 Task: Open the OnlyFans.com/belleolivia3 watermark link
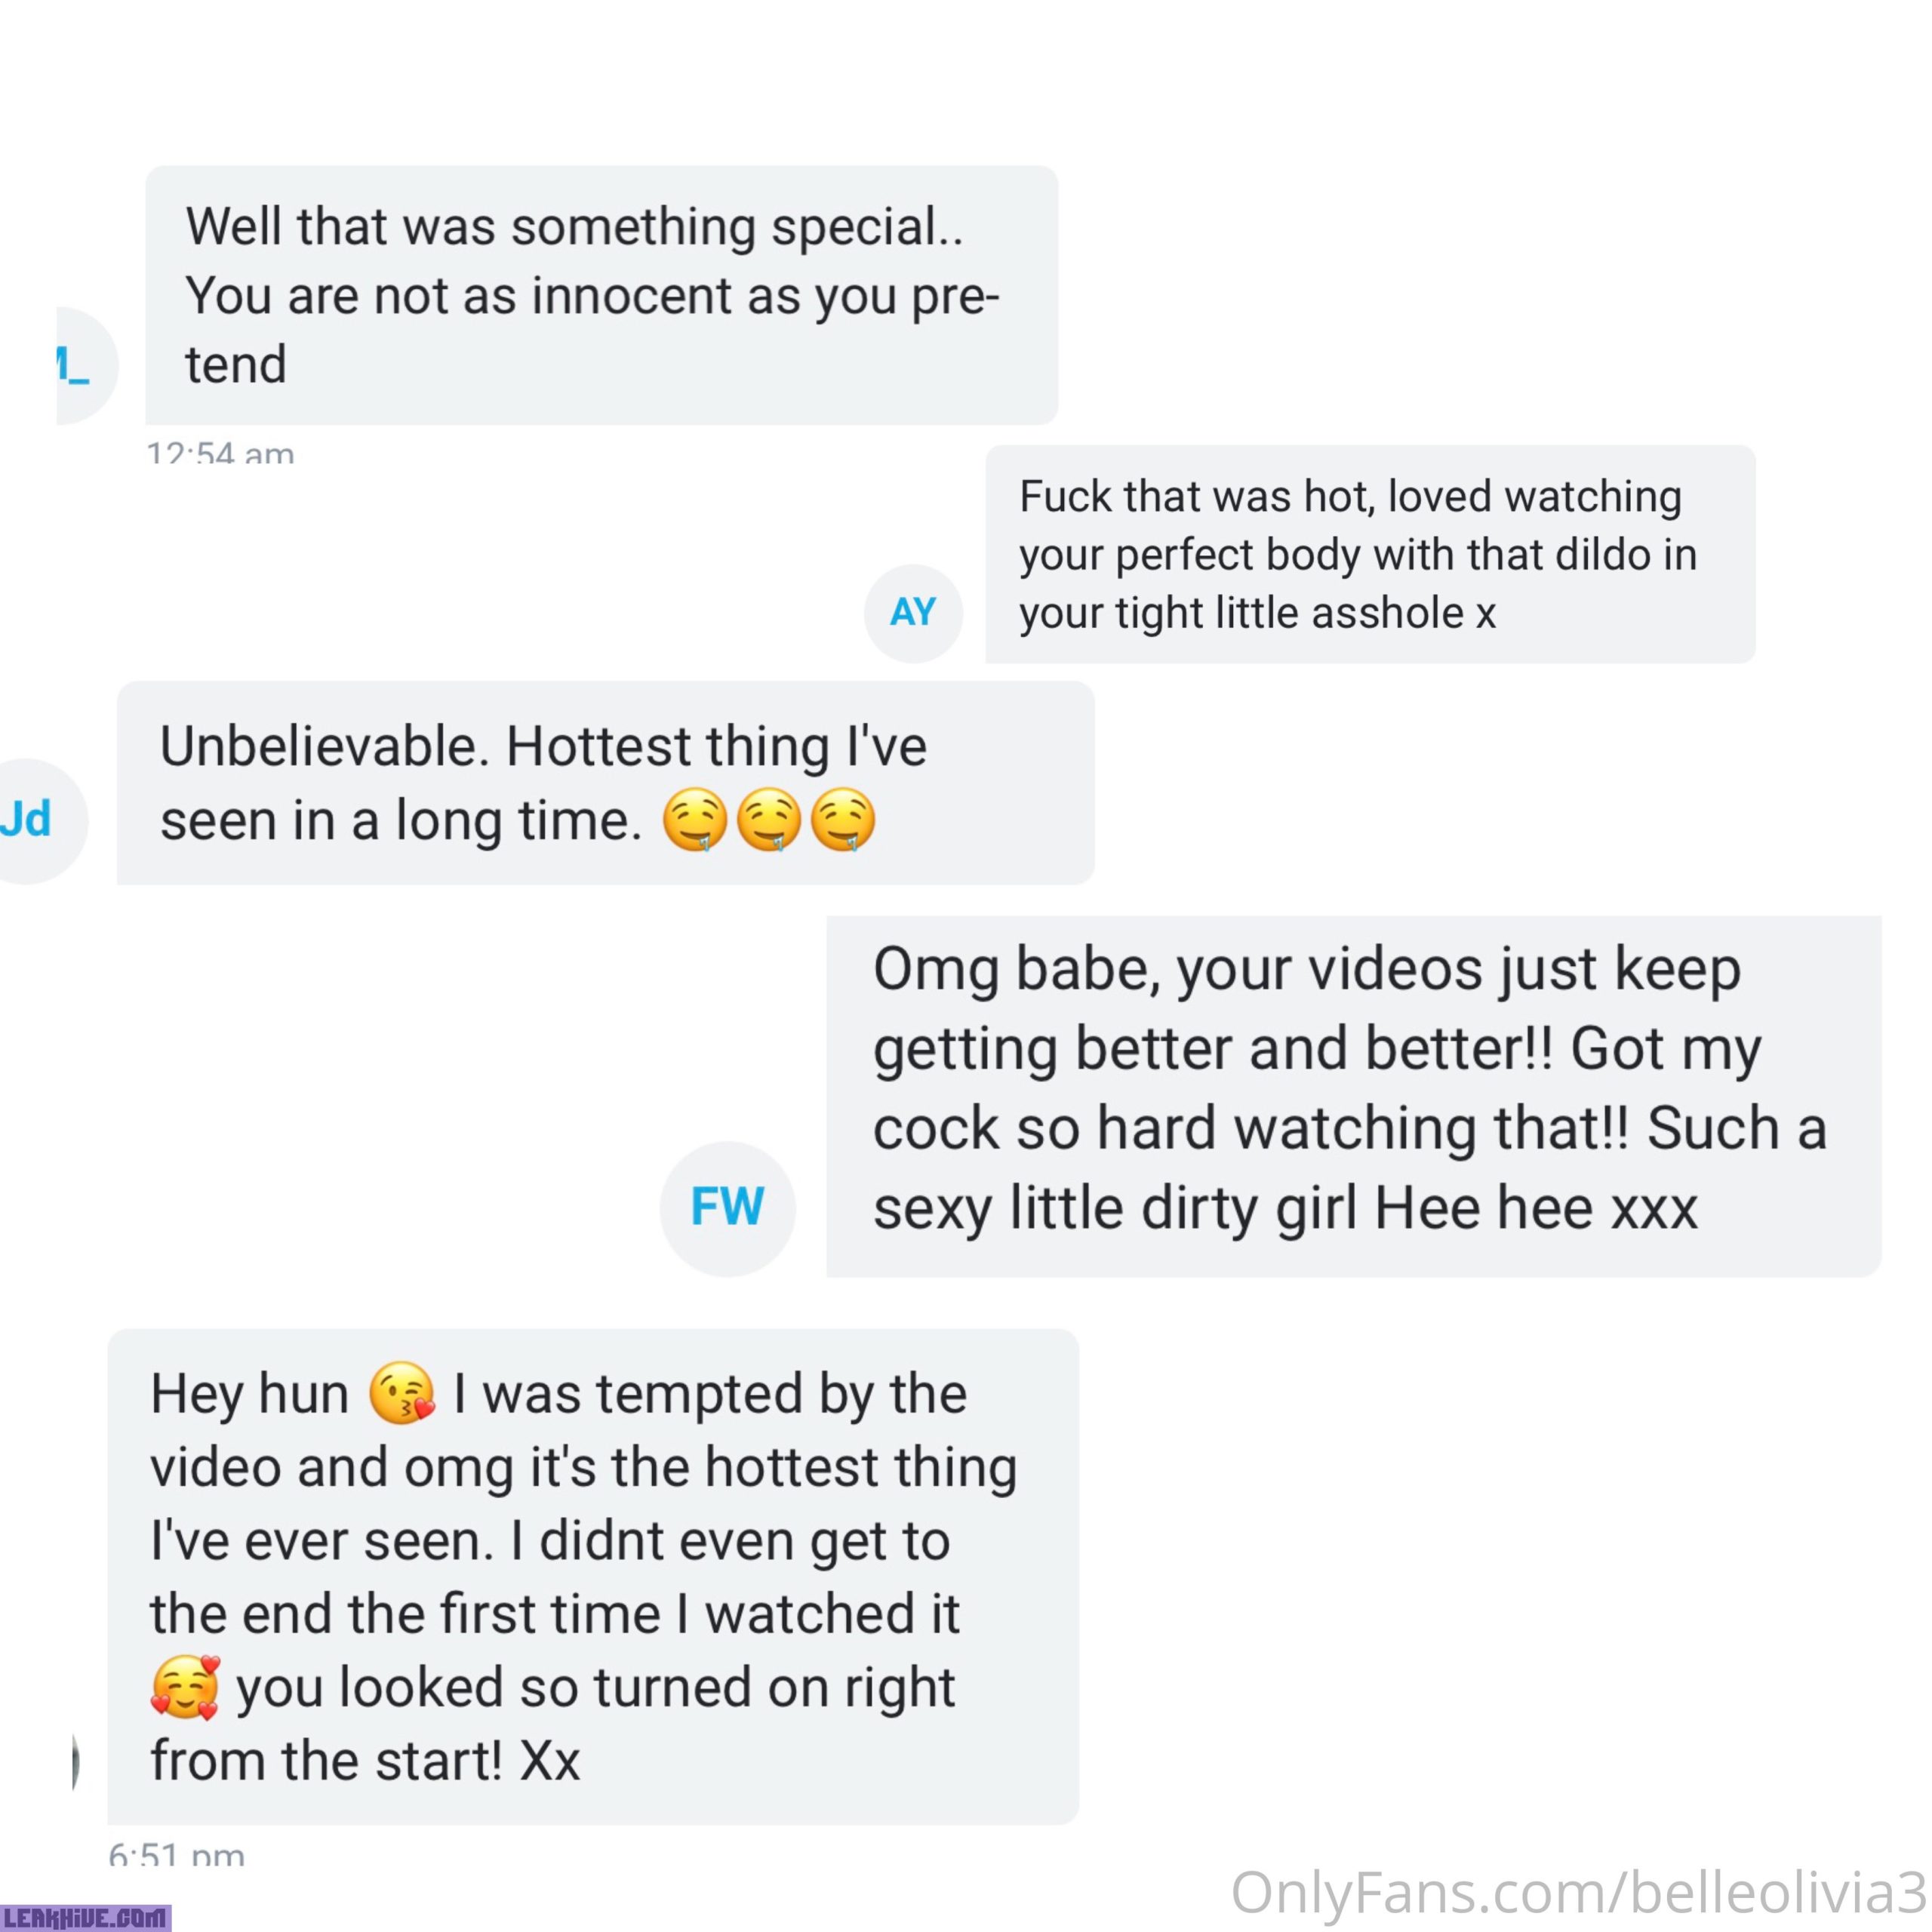pyautogui.click(x=1578, y=1893)
